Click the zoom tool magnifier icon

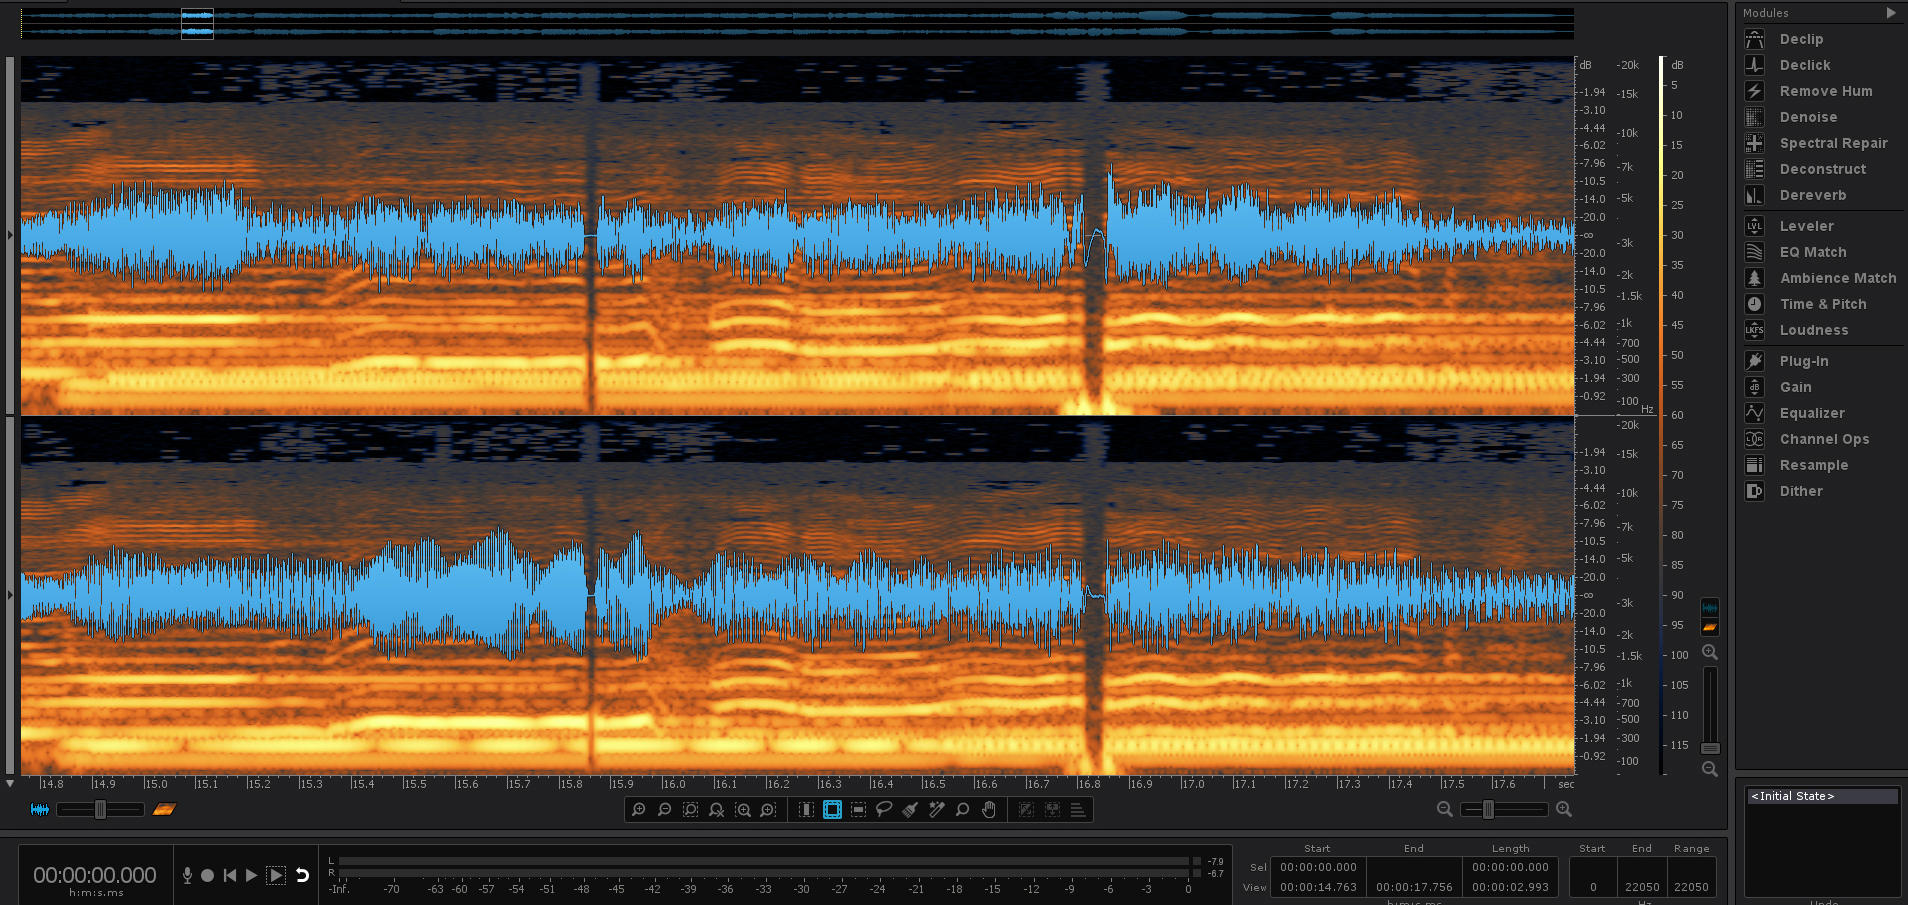[x=962, y=810]
